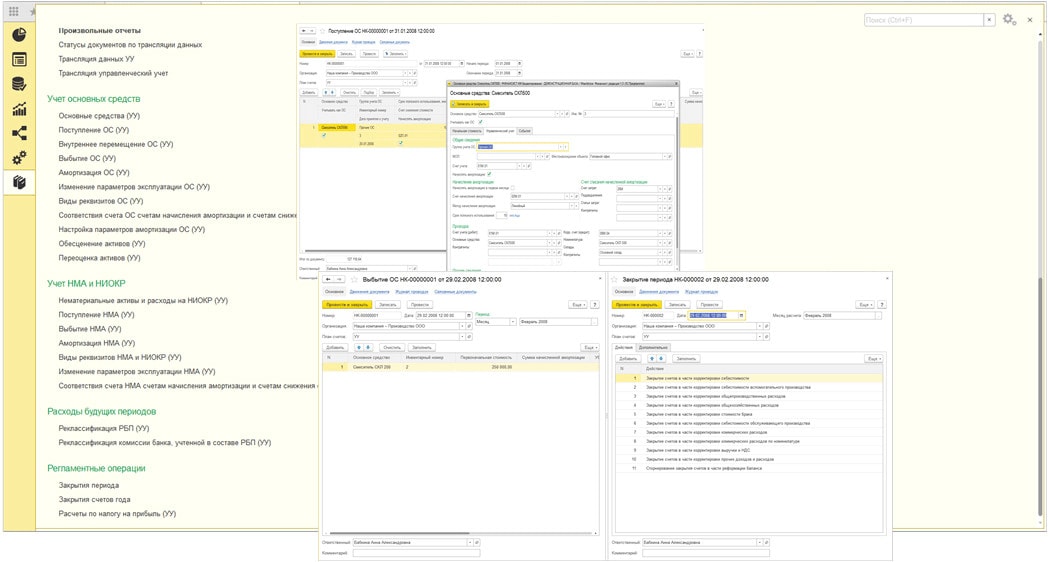Viewport: 1050px width, 562px height.
Task: Open 'Амортизация ОС (УУ)' link
Action: tap(94, 172)
